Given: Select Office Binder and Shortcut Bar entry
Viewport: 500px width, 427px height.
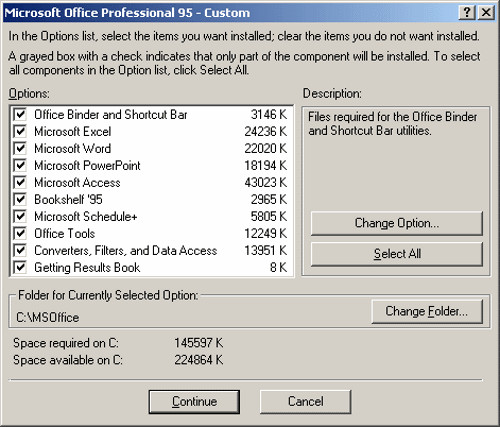Looking at the screenshot, I should coord(111,115).
